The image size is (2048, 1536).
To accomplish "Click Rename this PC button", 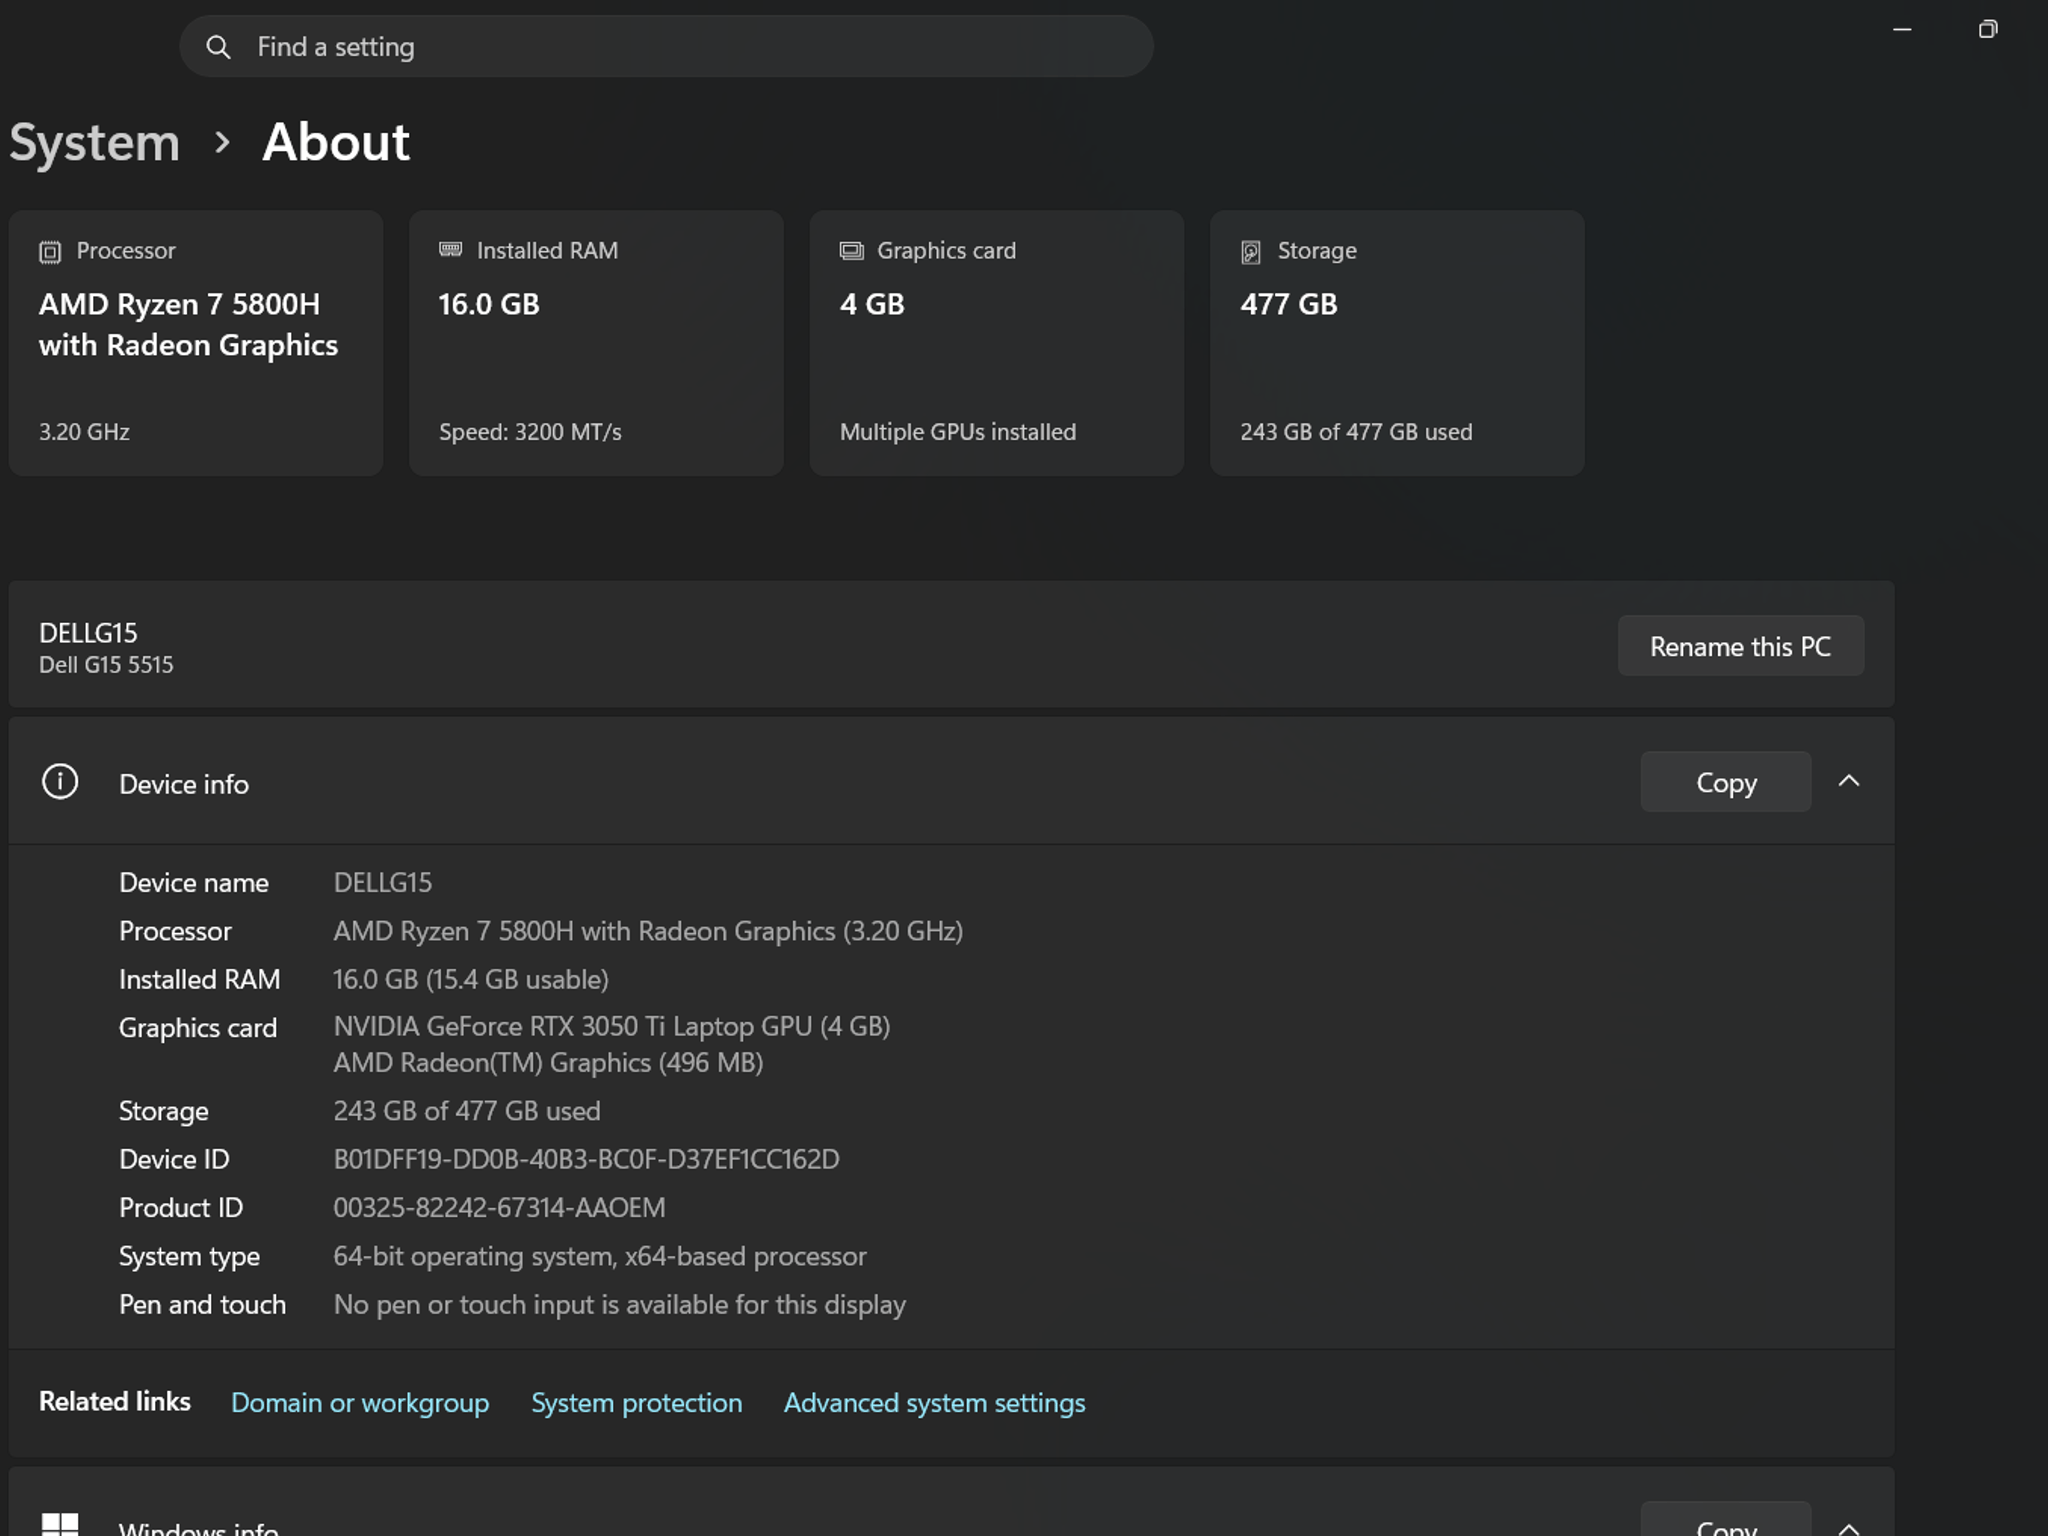I will tap(1741, 646).
